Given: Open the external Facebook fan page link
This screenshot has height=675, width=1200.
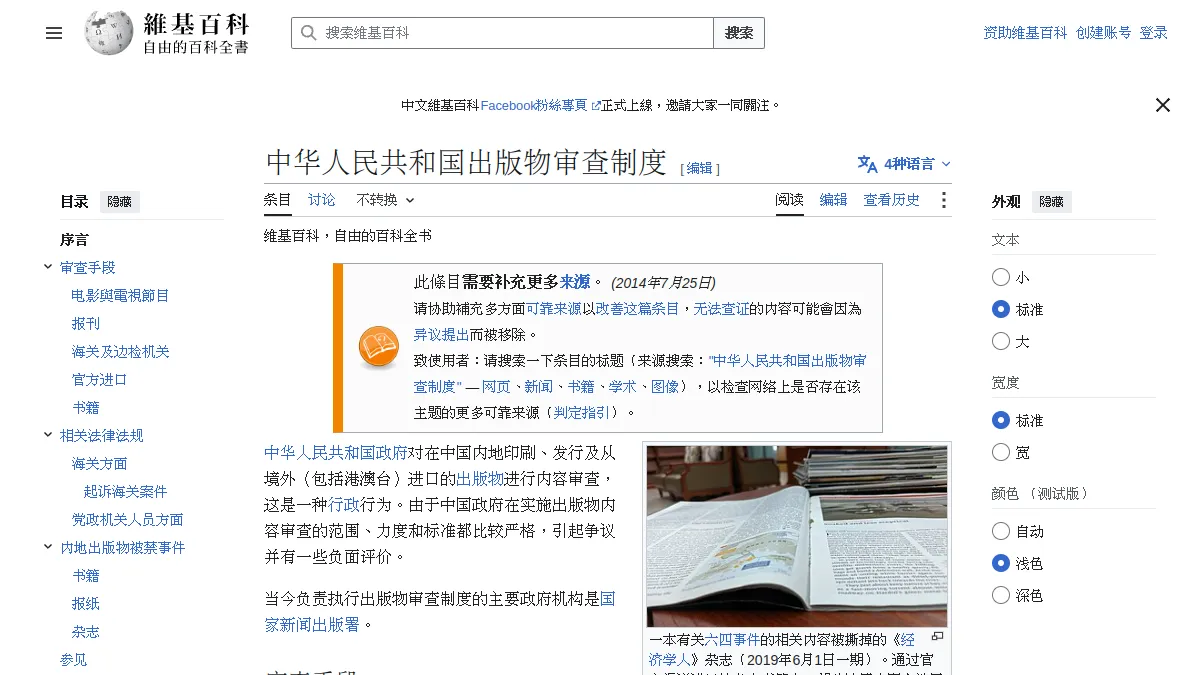Looking at the screenshot, I should click(x=541, y=105).
